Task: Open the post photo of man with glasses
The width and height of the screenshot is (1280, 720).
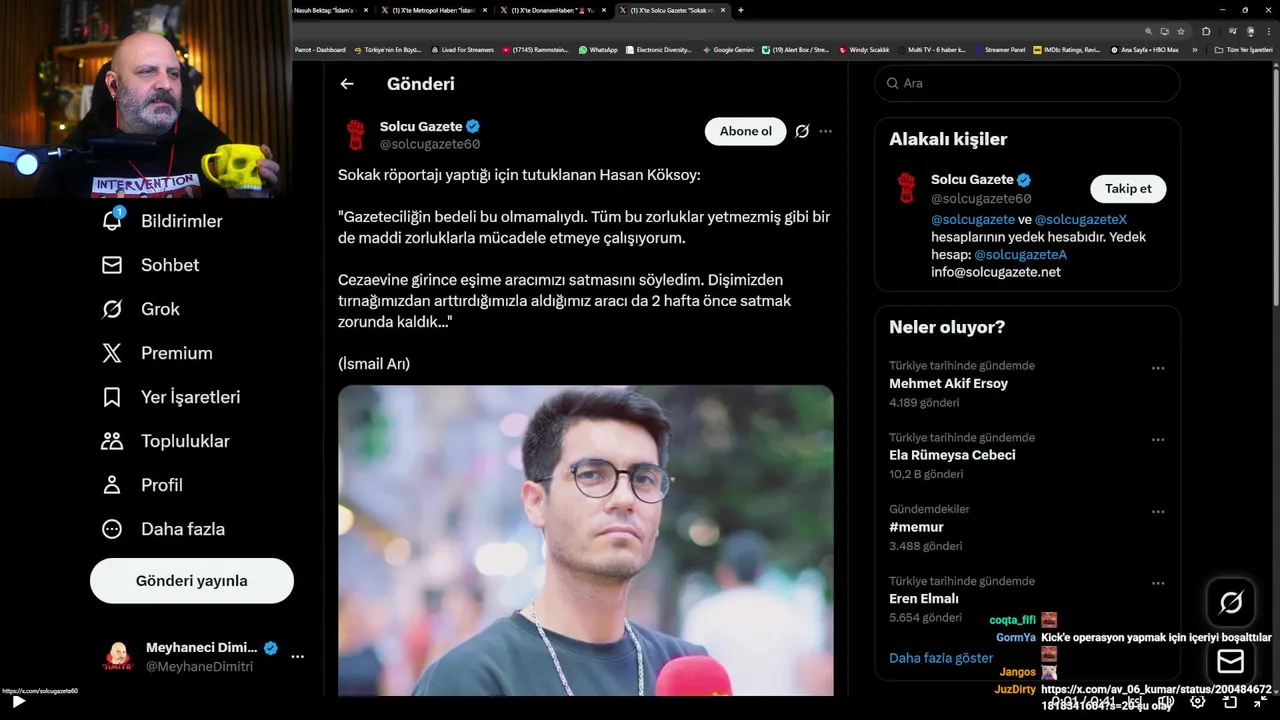Action: click(x=586, y=540)
